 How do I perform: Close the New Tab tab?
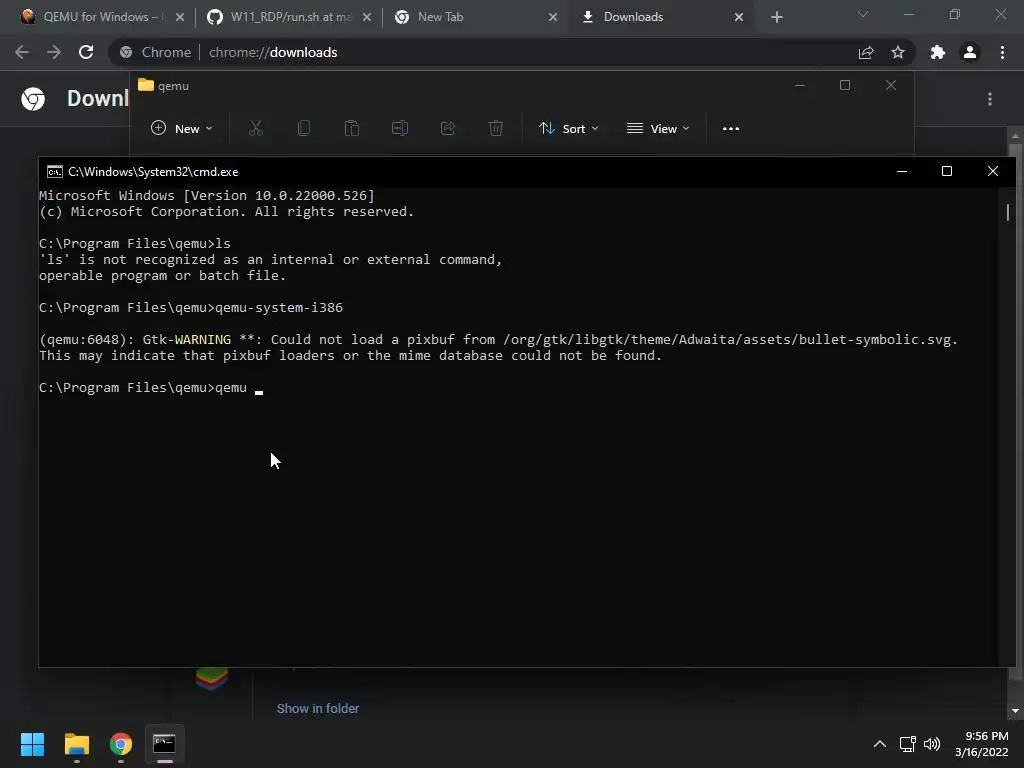pyautogui.click(x=552, y=17)
